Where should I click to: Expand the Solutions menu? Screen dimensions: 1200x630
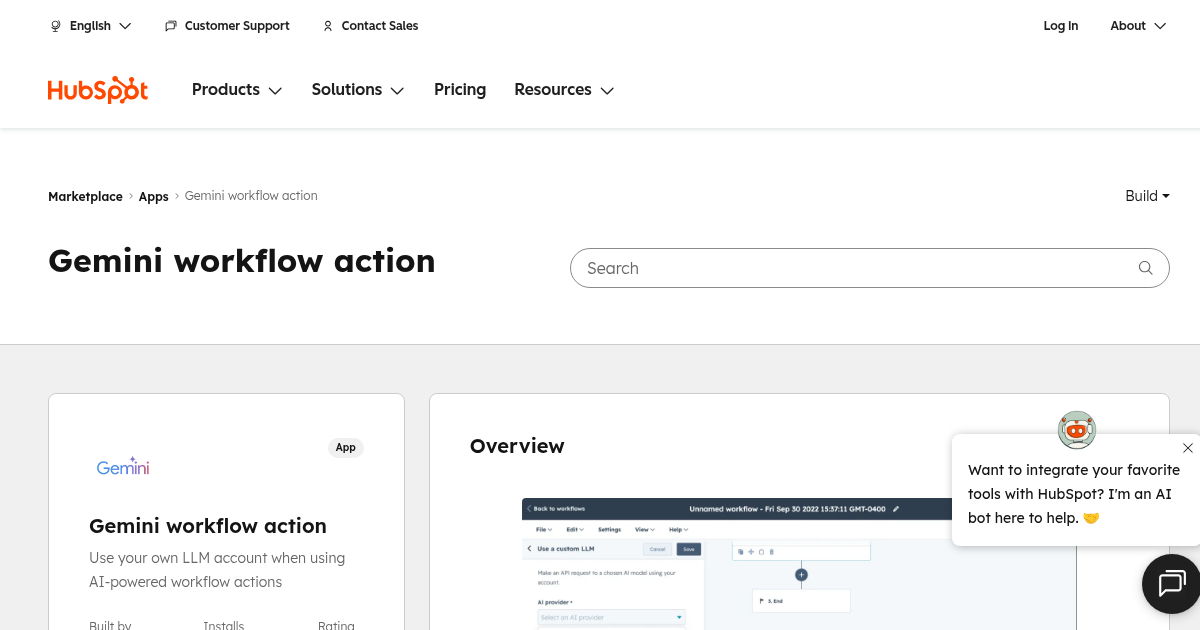(358, 90)
